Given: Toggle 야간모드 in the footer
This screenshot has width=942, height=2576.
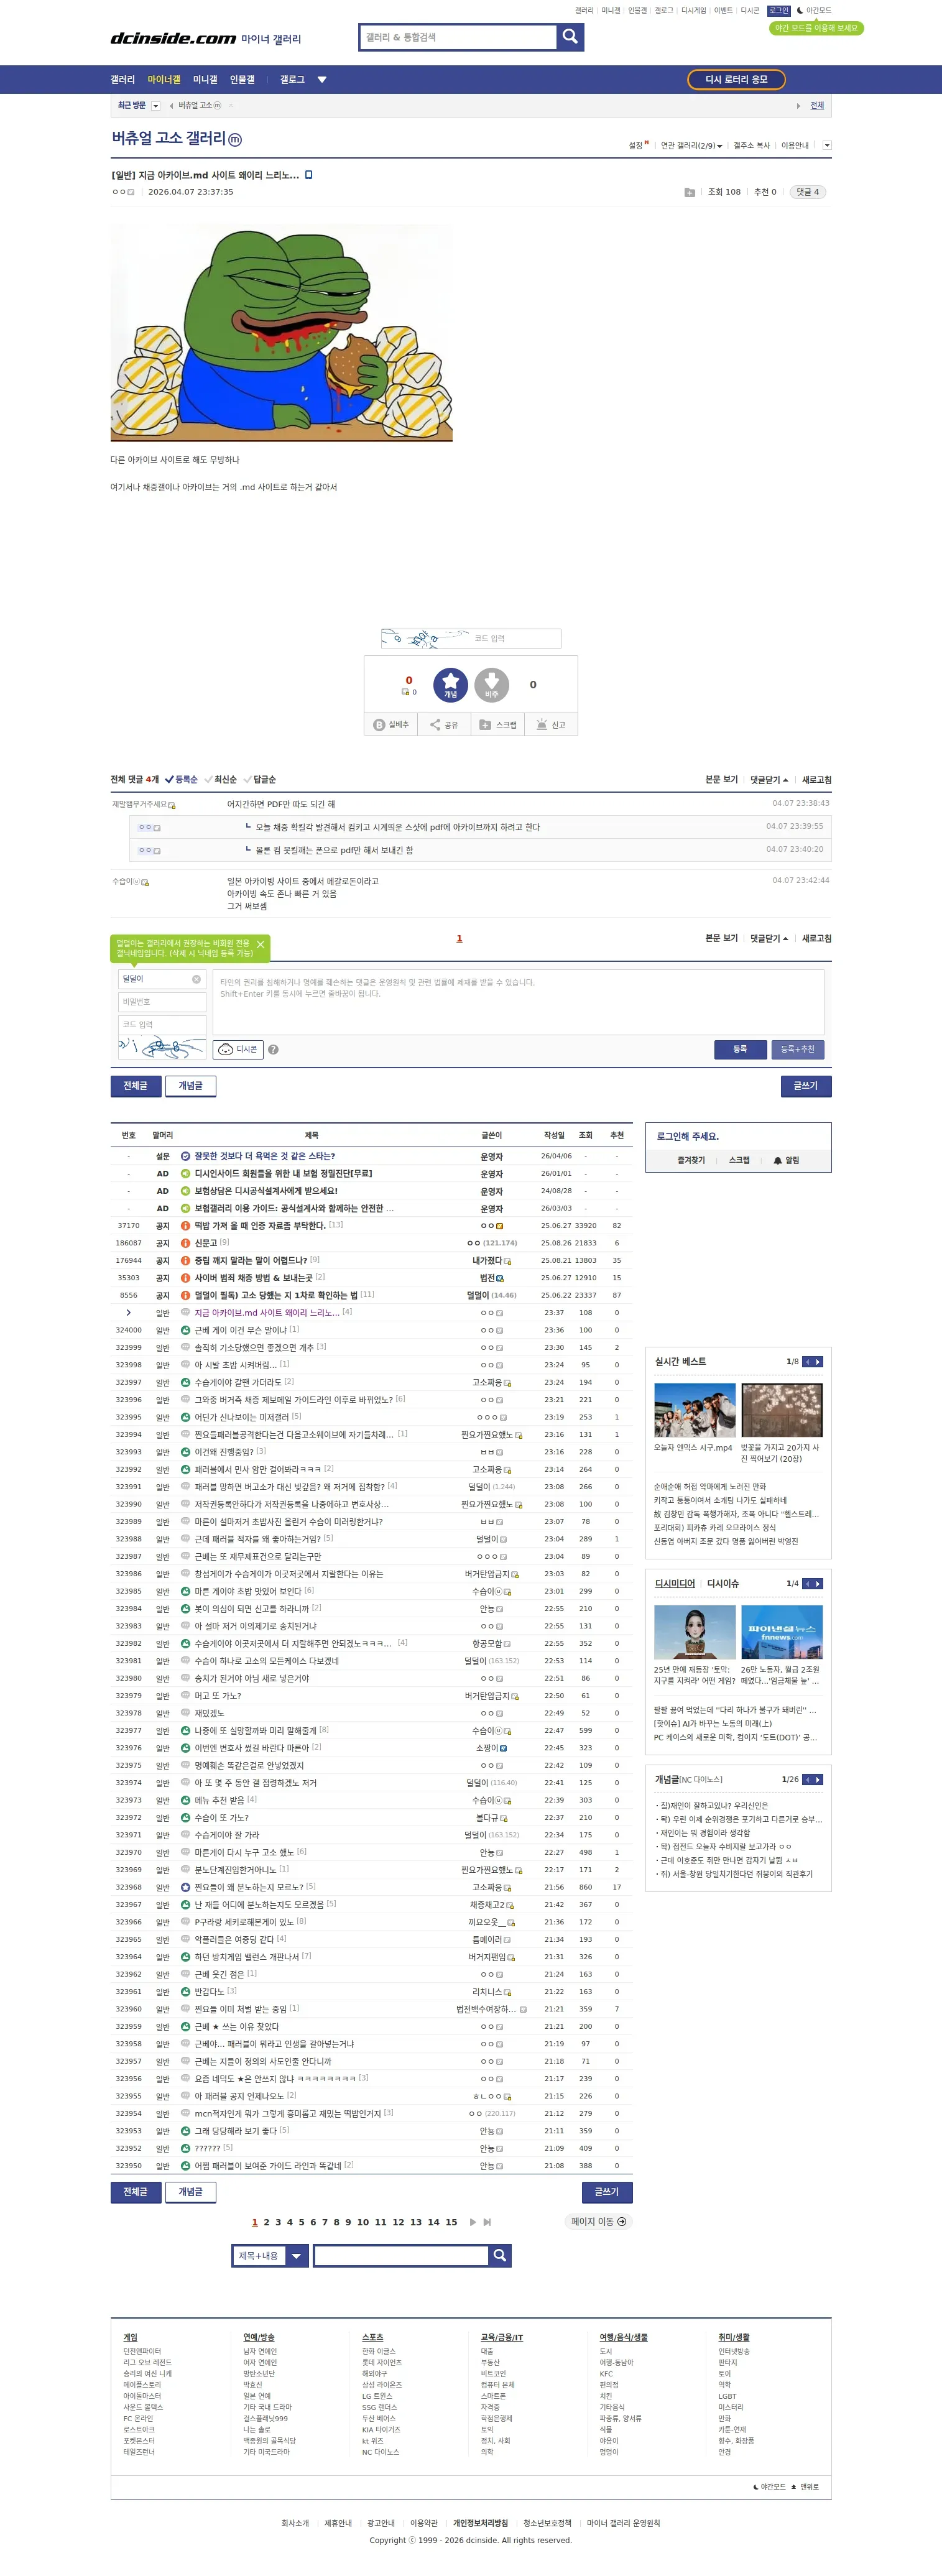Looking at the screenshot, I should click(769, 2487).
